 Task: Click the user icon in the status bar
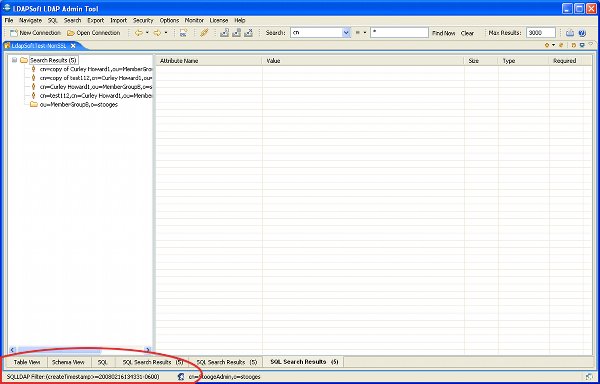point(181,377)
